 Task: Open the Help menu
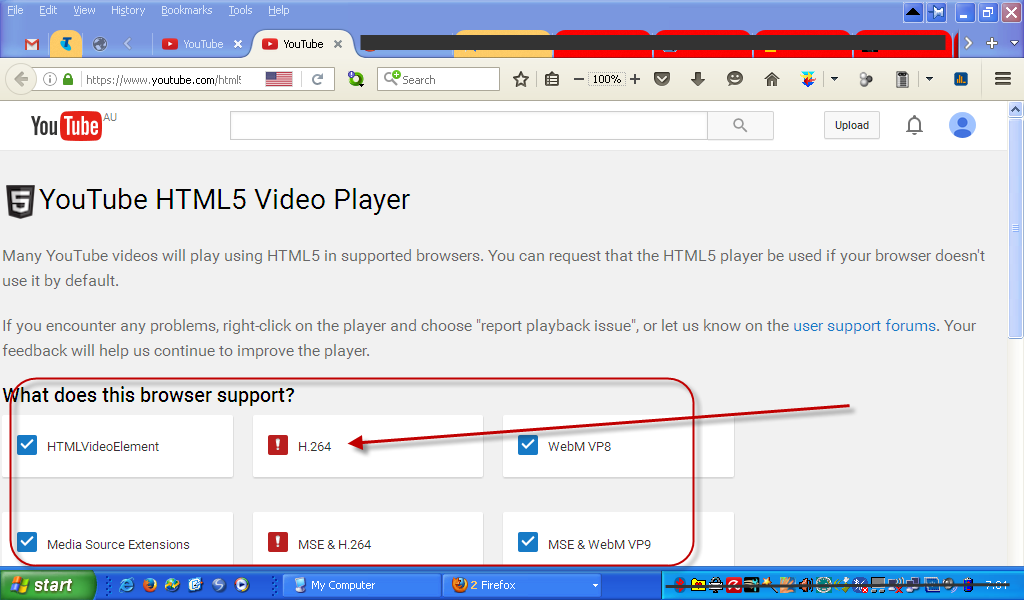point(279,10)
